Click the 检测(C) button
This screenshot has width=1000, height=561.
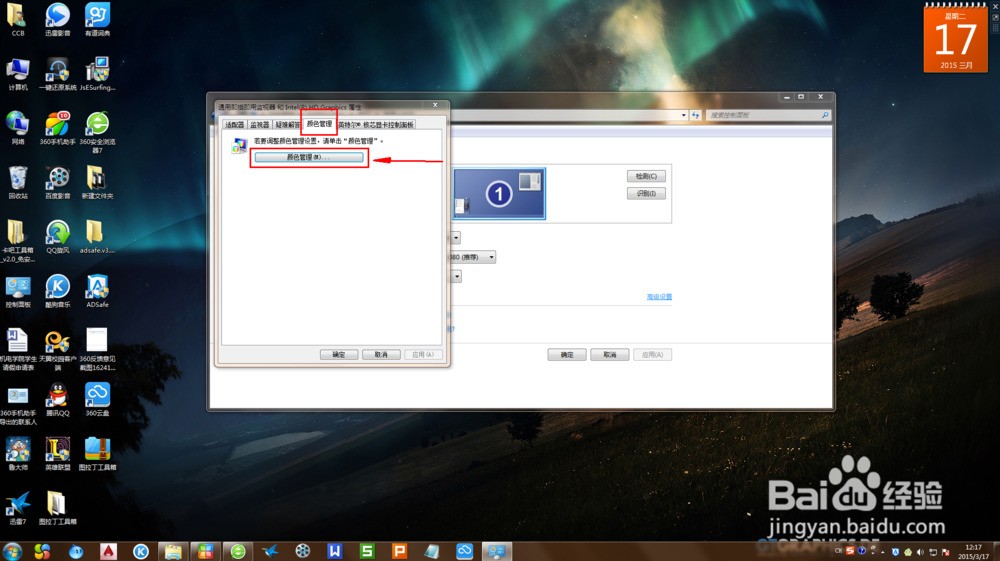[x=645, y=176]
